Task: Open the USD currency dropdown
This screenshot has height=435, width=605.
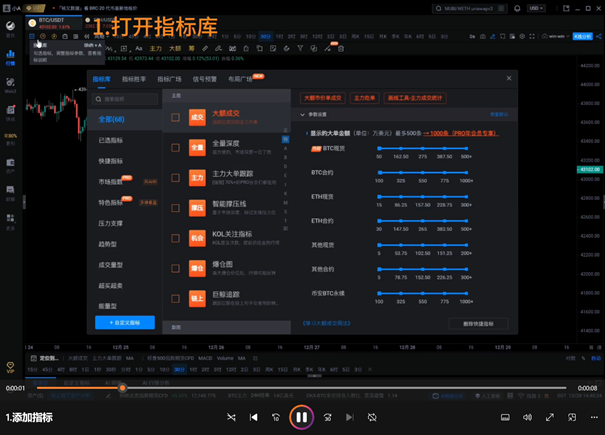Action: click(x=536, y=8)
